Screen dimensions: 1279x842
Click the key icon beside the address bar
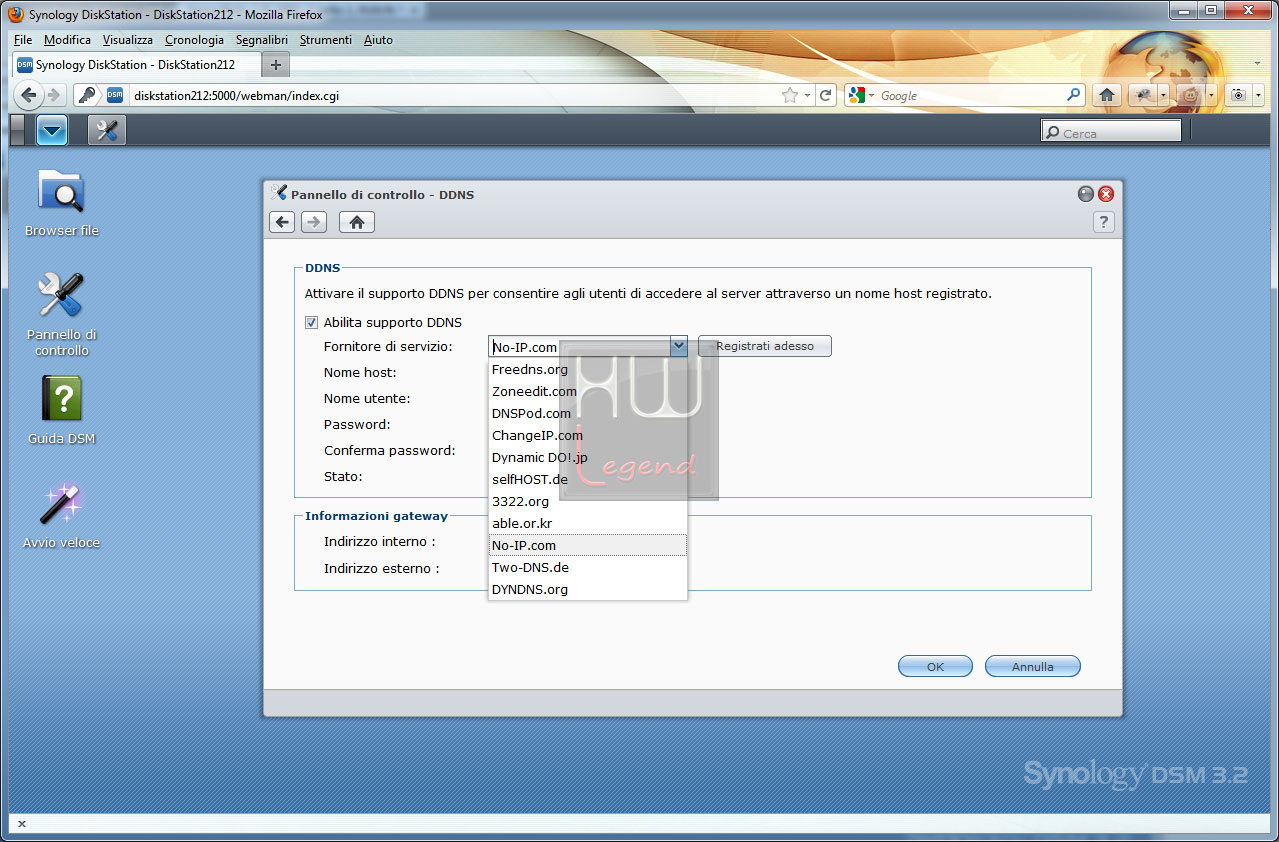(x=87, y=95)
